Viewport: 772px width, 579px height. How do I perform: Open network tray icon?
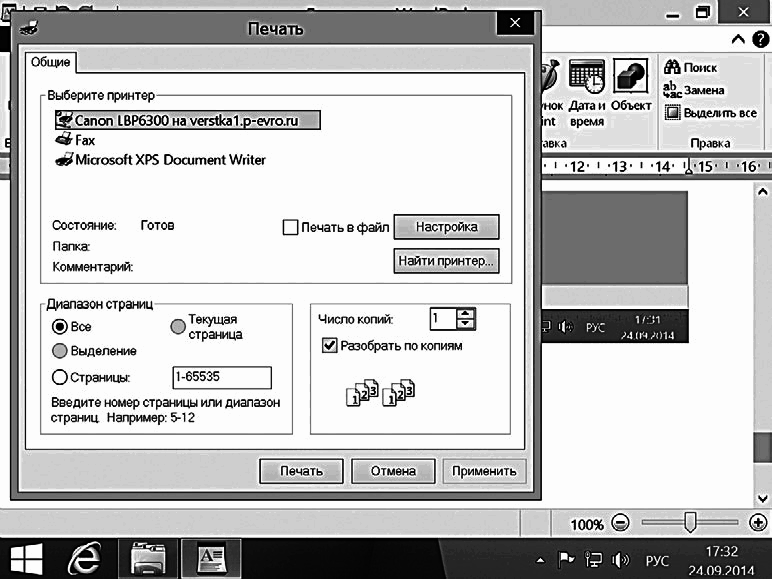(x=593, y=560)
